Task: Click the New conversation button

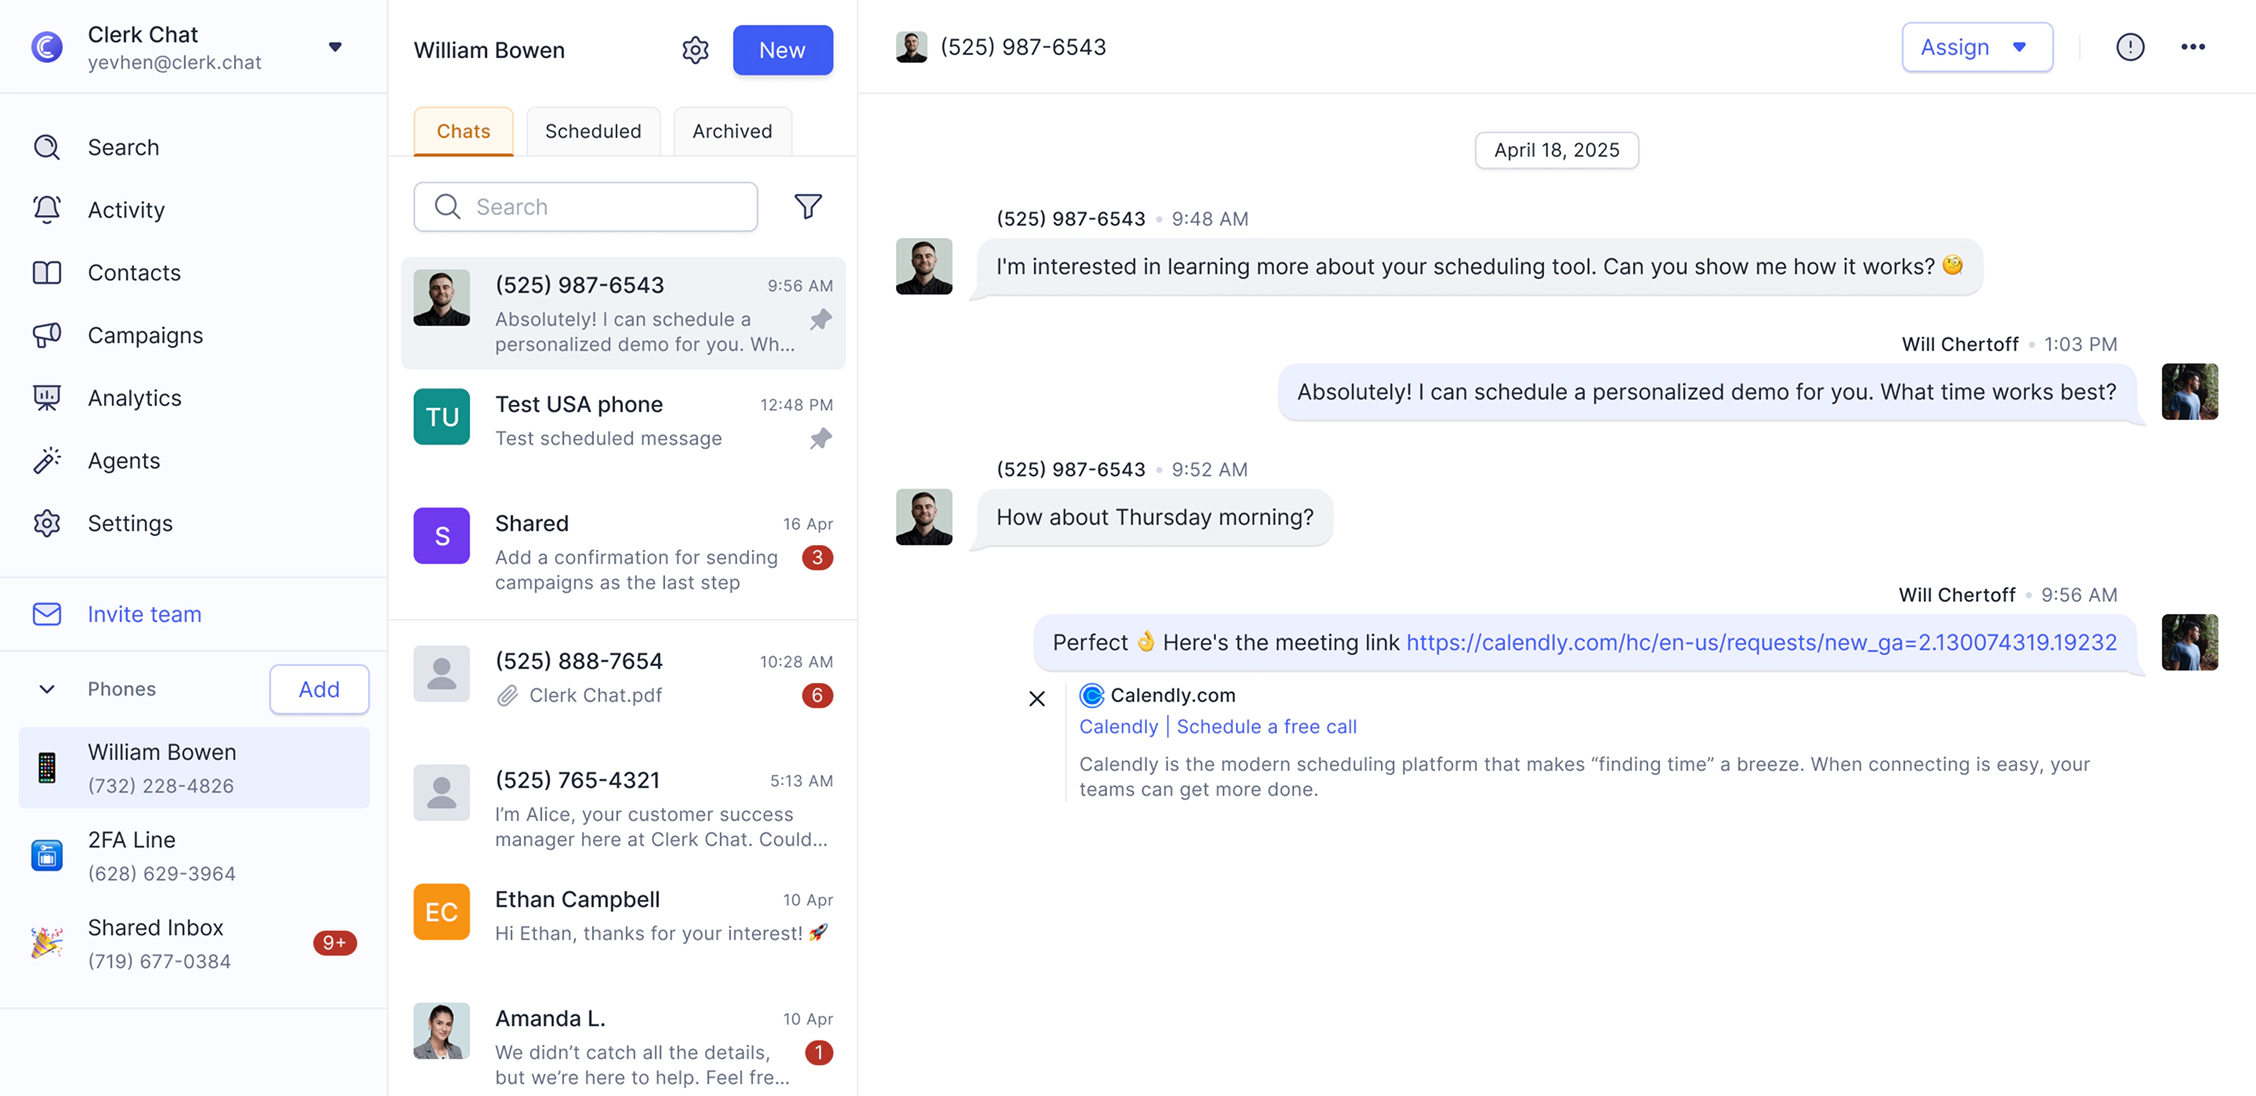Action: click(782, 50)
